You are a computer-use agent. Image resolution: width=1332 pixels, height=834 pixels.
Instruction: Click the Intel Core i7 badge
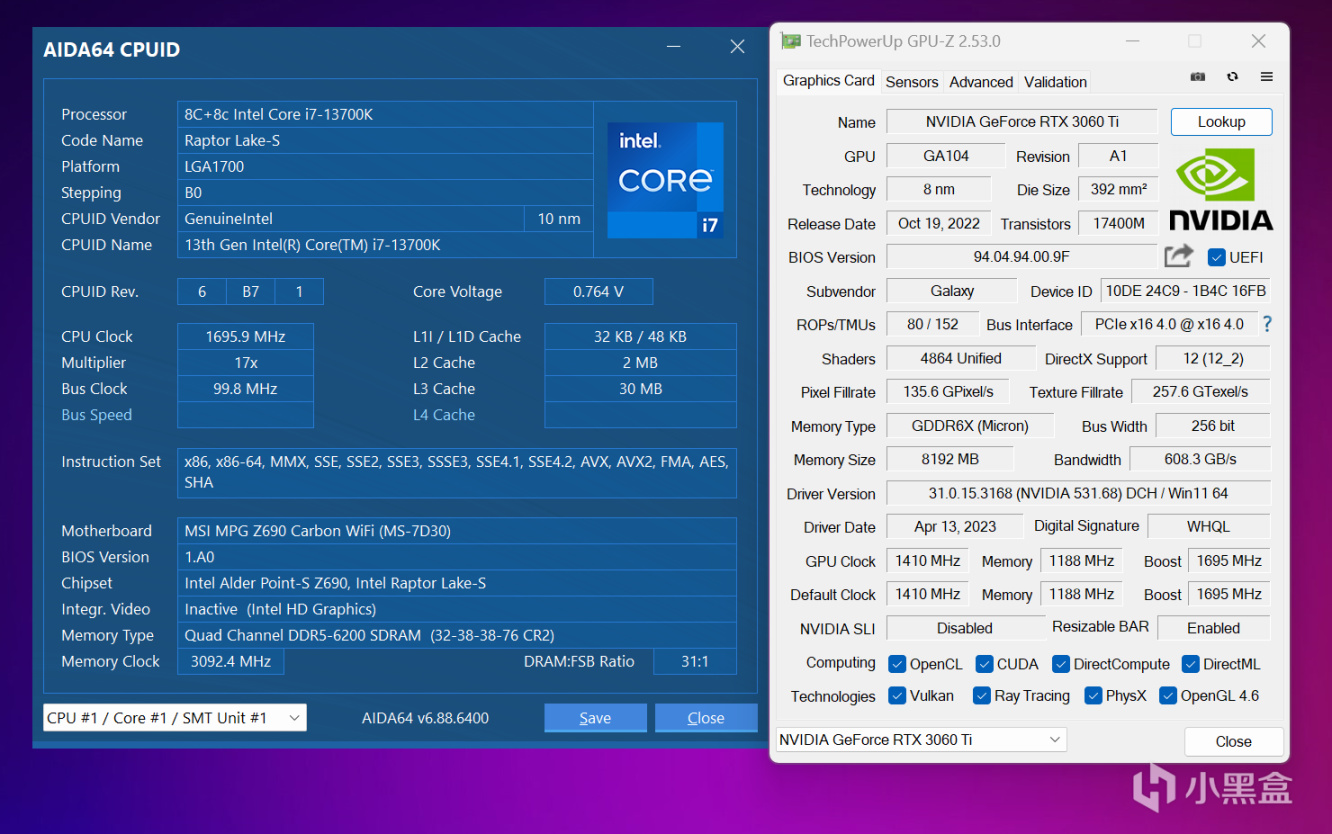tap(665, 180)
